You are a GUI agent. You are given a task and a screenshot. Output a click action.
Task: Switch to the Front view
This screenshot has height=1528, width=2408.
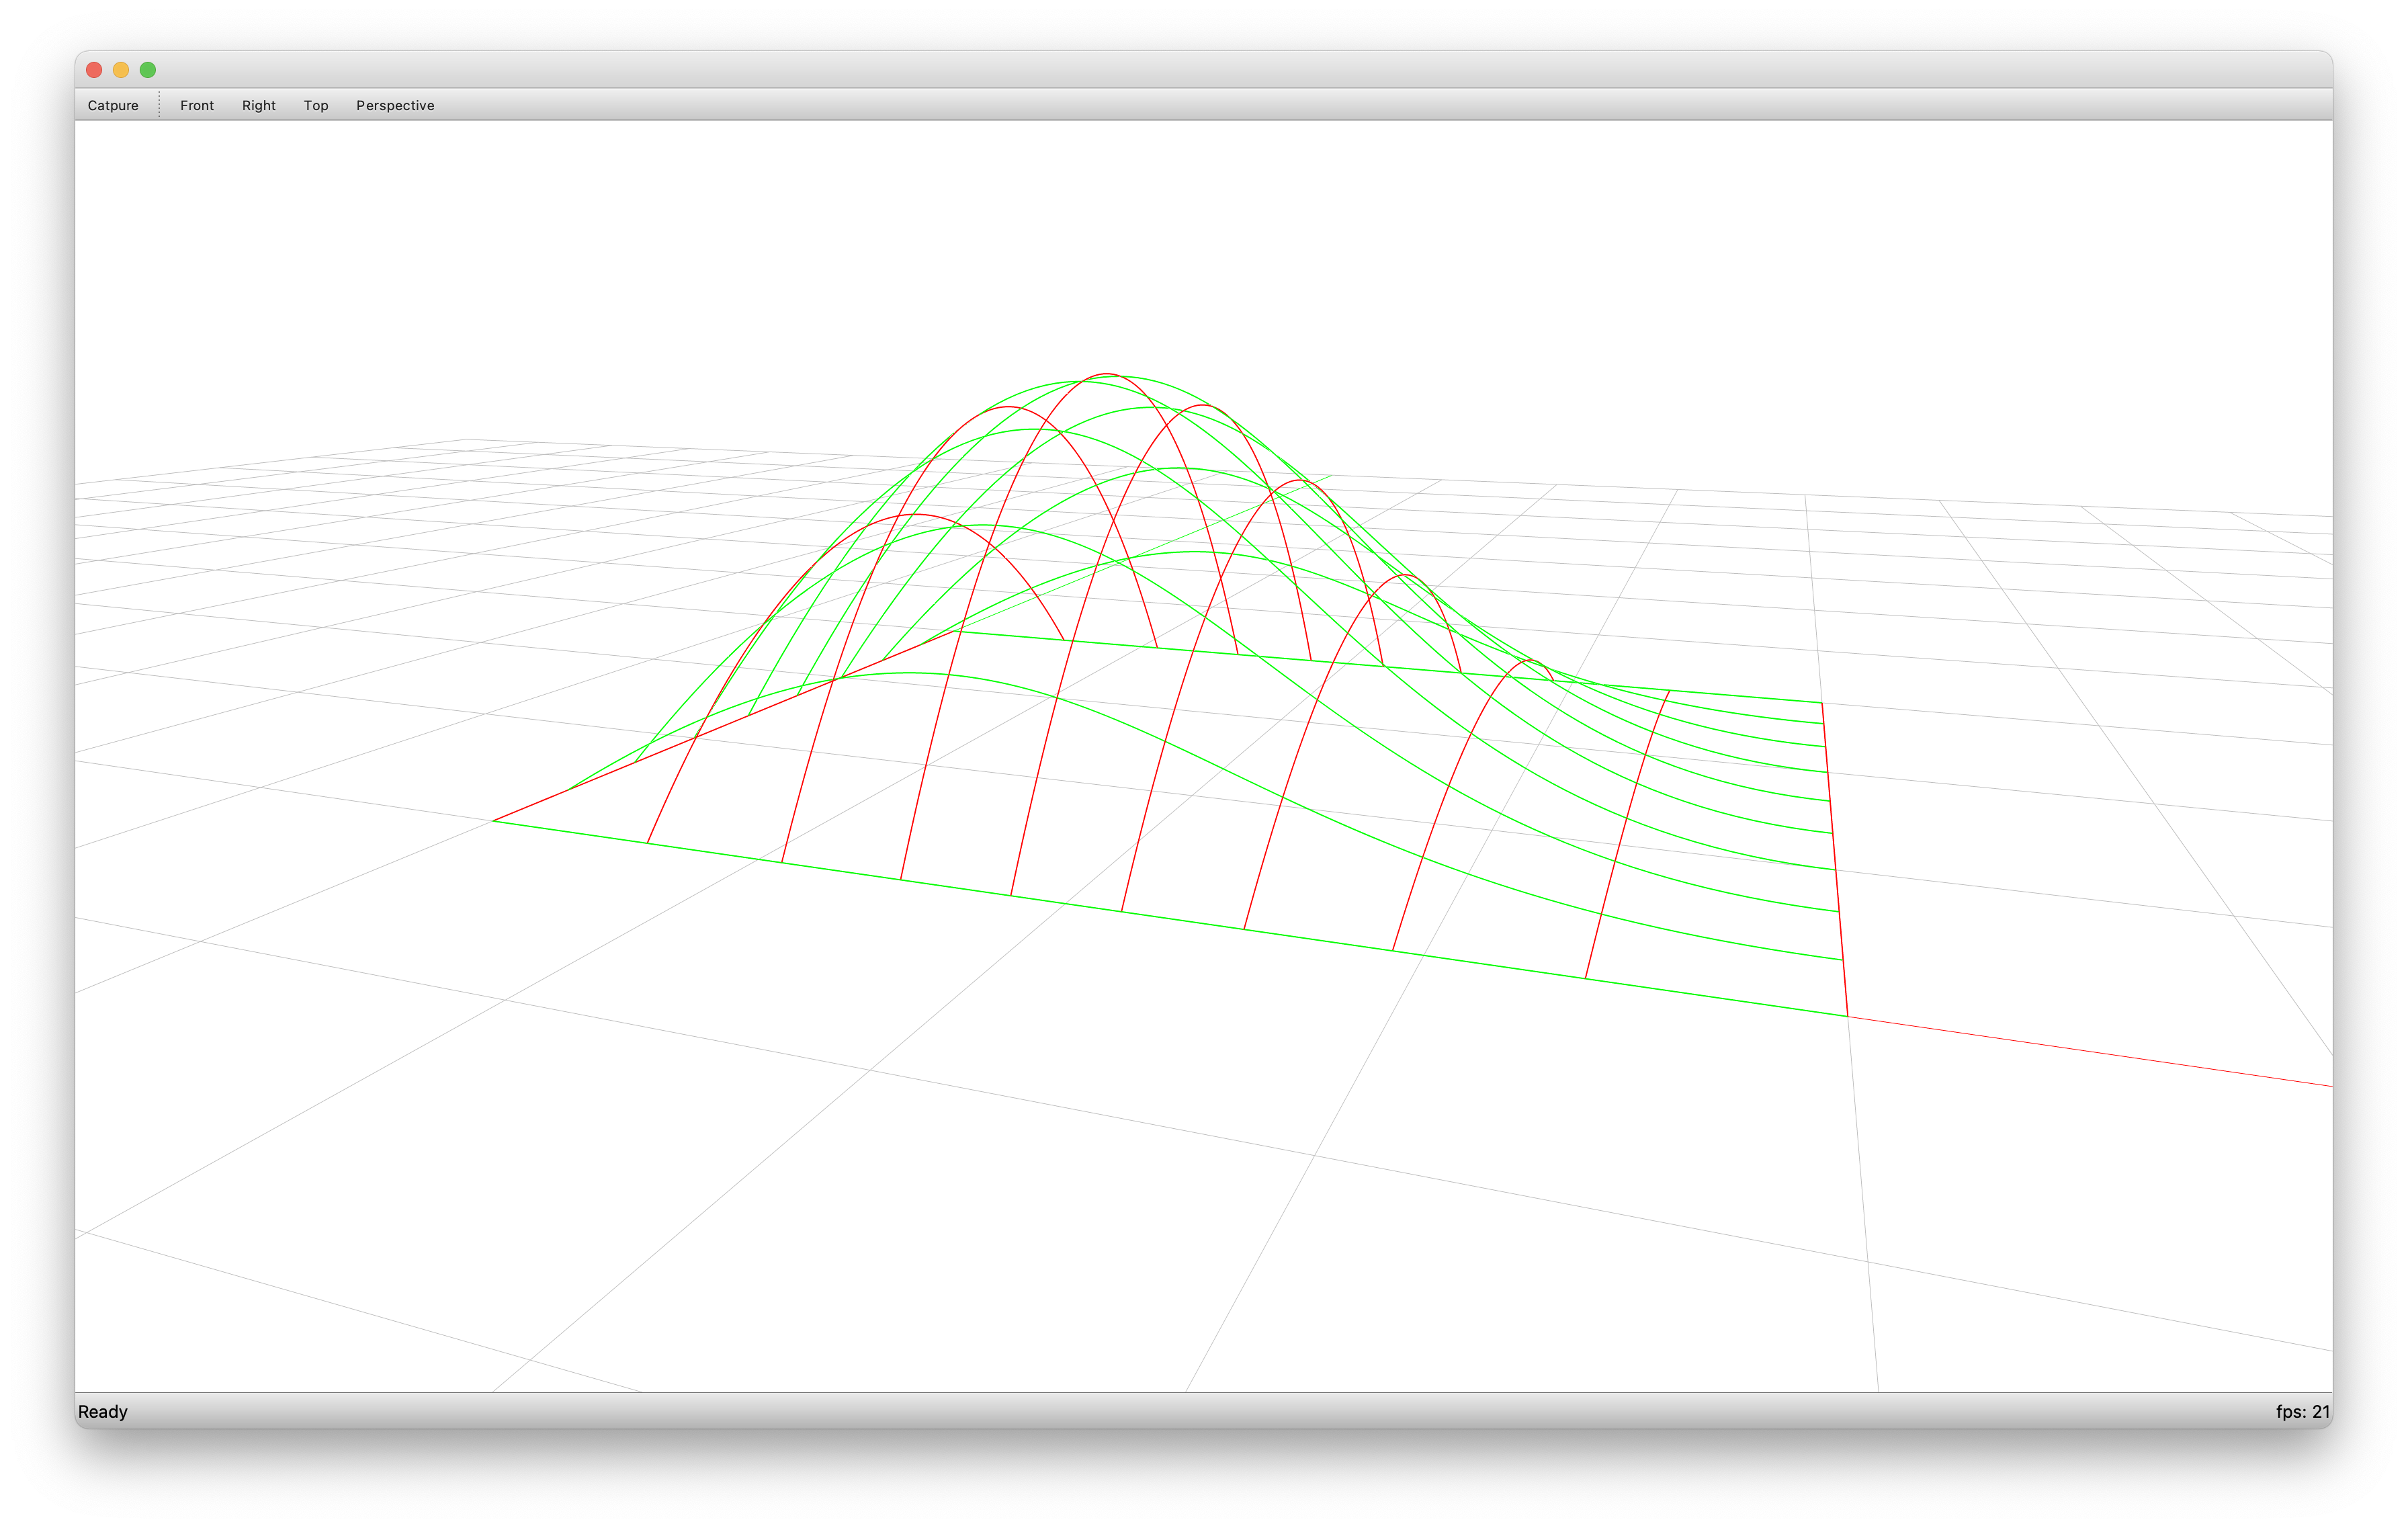(197, 105)
